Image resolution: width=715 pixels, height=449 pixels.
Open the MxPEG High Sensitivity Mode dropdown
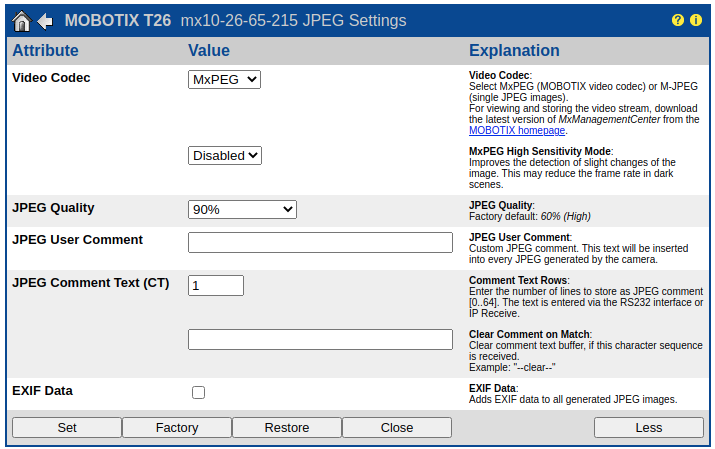coord(225,155)
